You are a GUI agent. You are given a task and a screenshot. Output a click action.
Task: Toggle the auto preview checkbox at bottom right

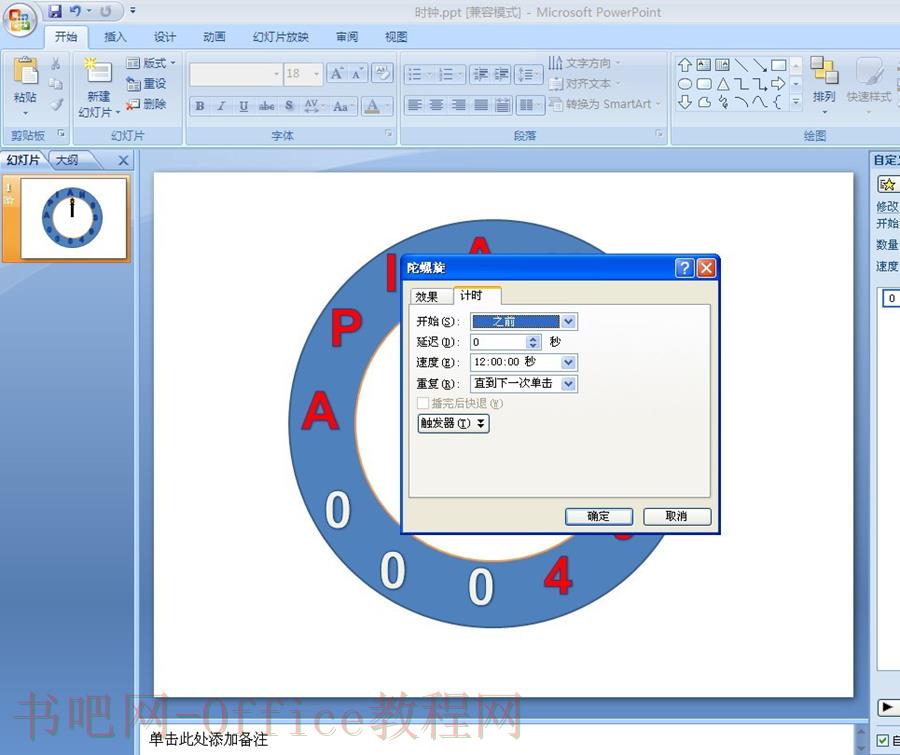pyautogui.click(x=883, y=741)
